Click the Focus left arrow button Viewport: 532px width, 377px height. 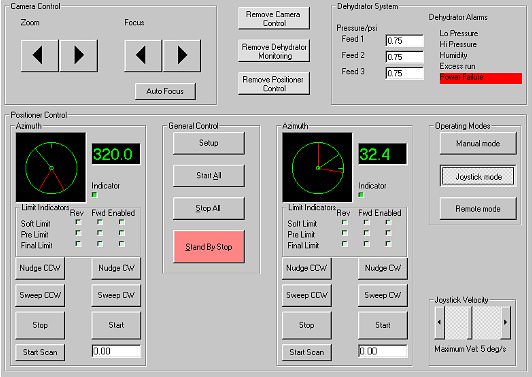pyautogui.click(x=143, y=55)
